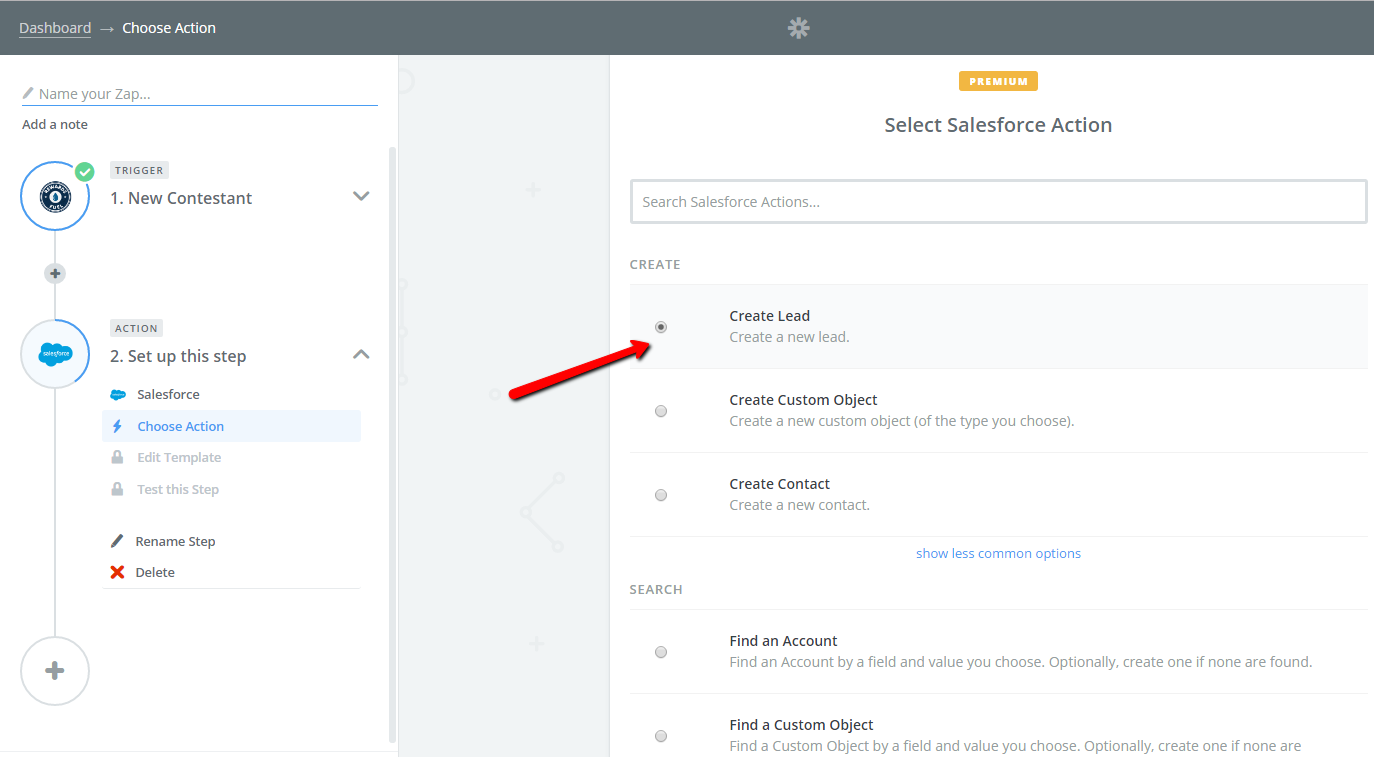Click the Zapier asterisk logo in header
Viewport: 1374px width, 757px height.
coord(798,28)
